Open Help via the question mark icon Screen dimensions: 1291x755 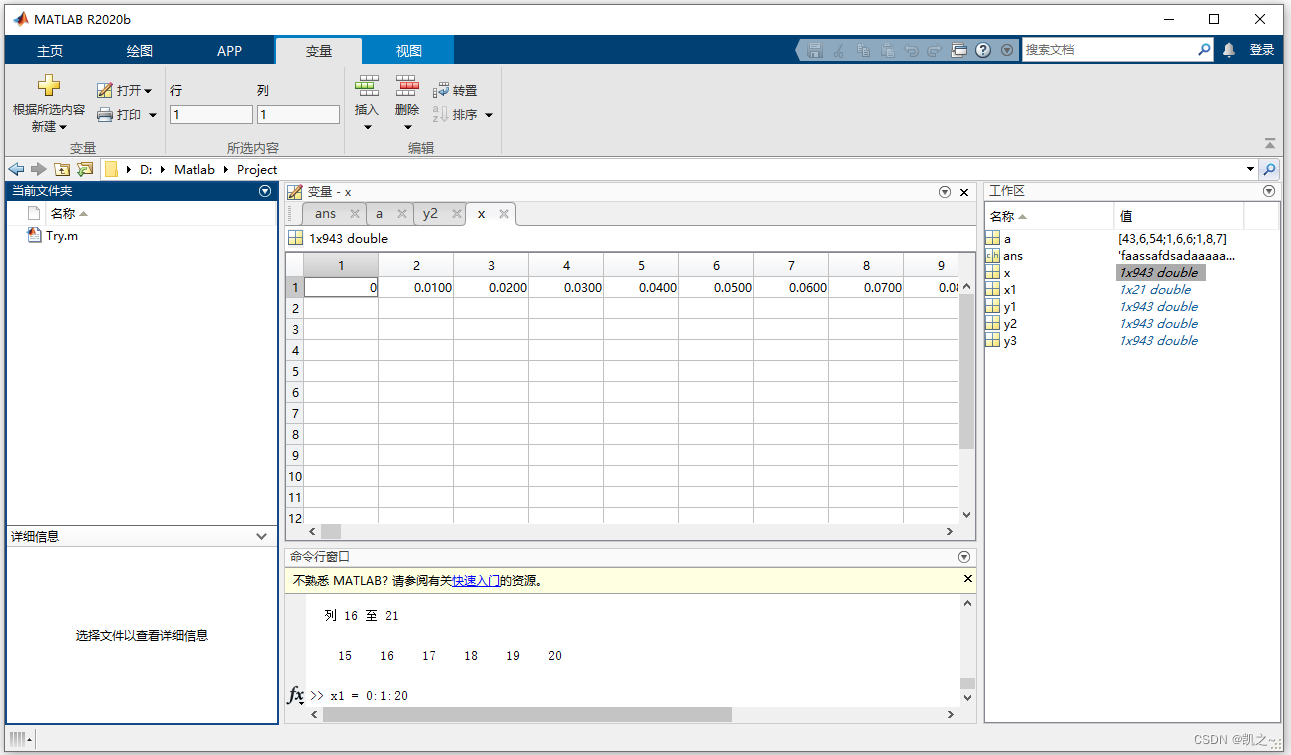coord(983,50)
